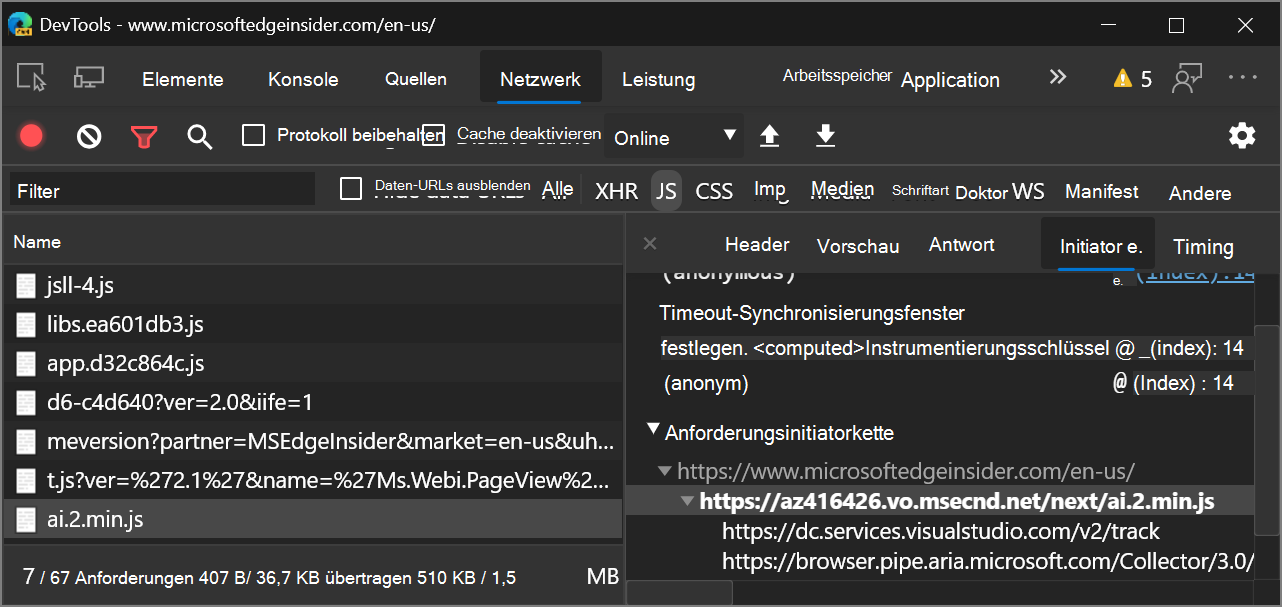Open the Leistung tab
The image size is (1282, 607).
click(658, 80)
